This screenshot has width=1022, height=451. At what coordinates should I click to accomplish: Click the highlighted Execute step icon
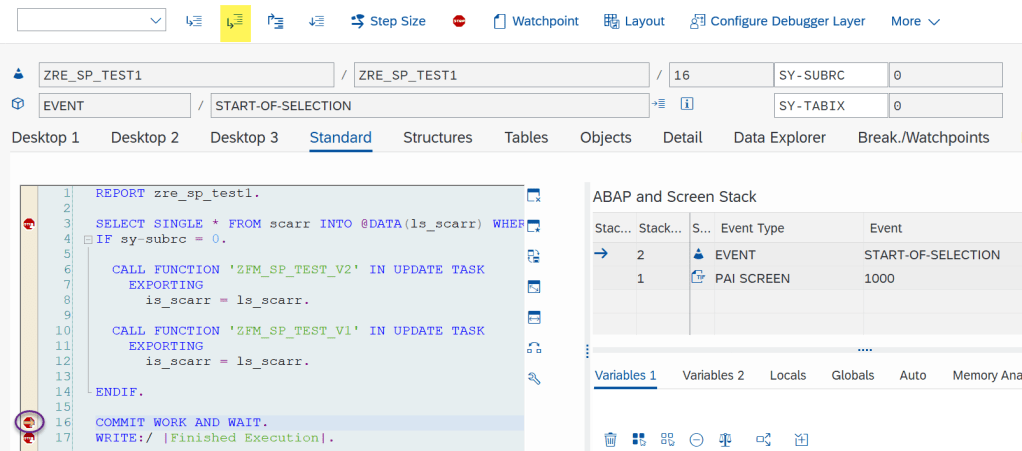click(235, 21)
